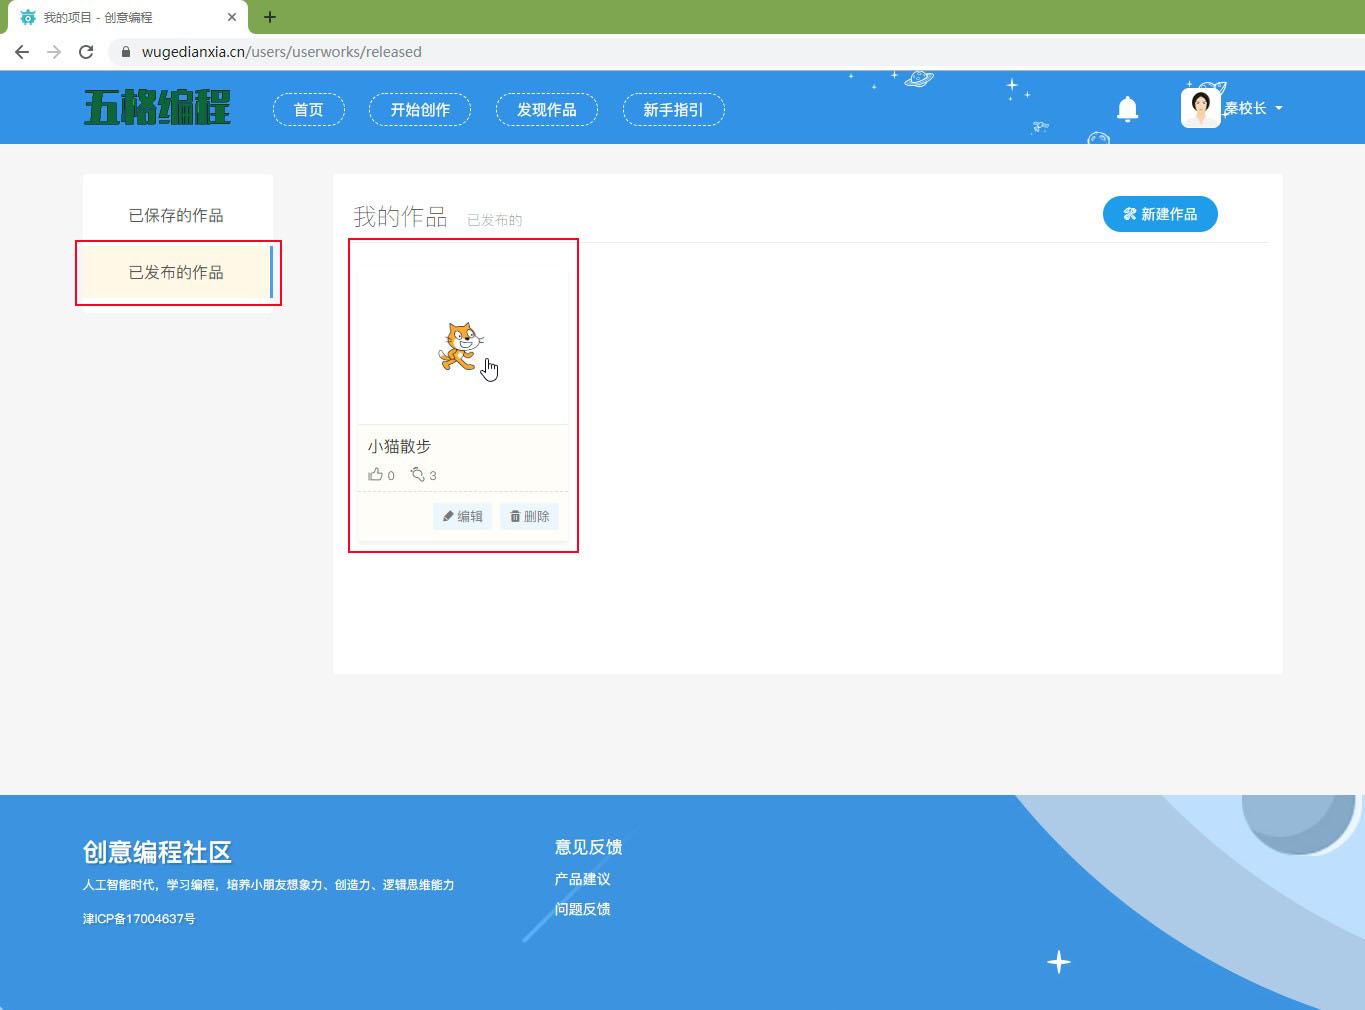The height and width of the screenshot is (1010, 1365).
Task: Click the 新建作品 button
Action: 1160,214
